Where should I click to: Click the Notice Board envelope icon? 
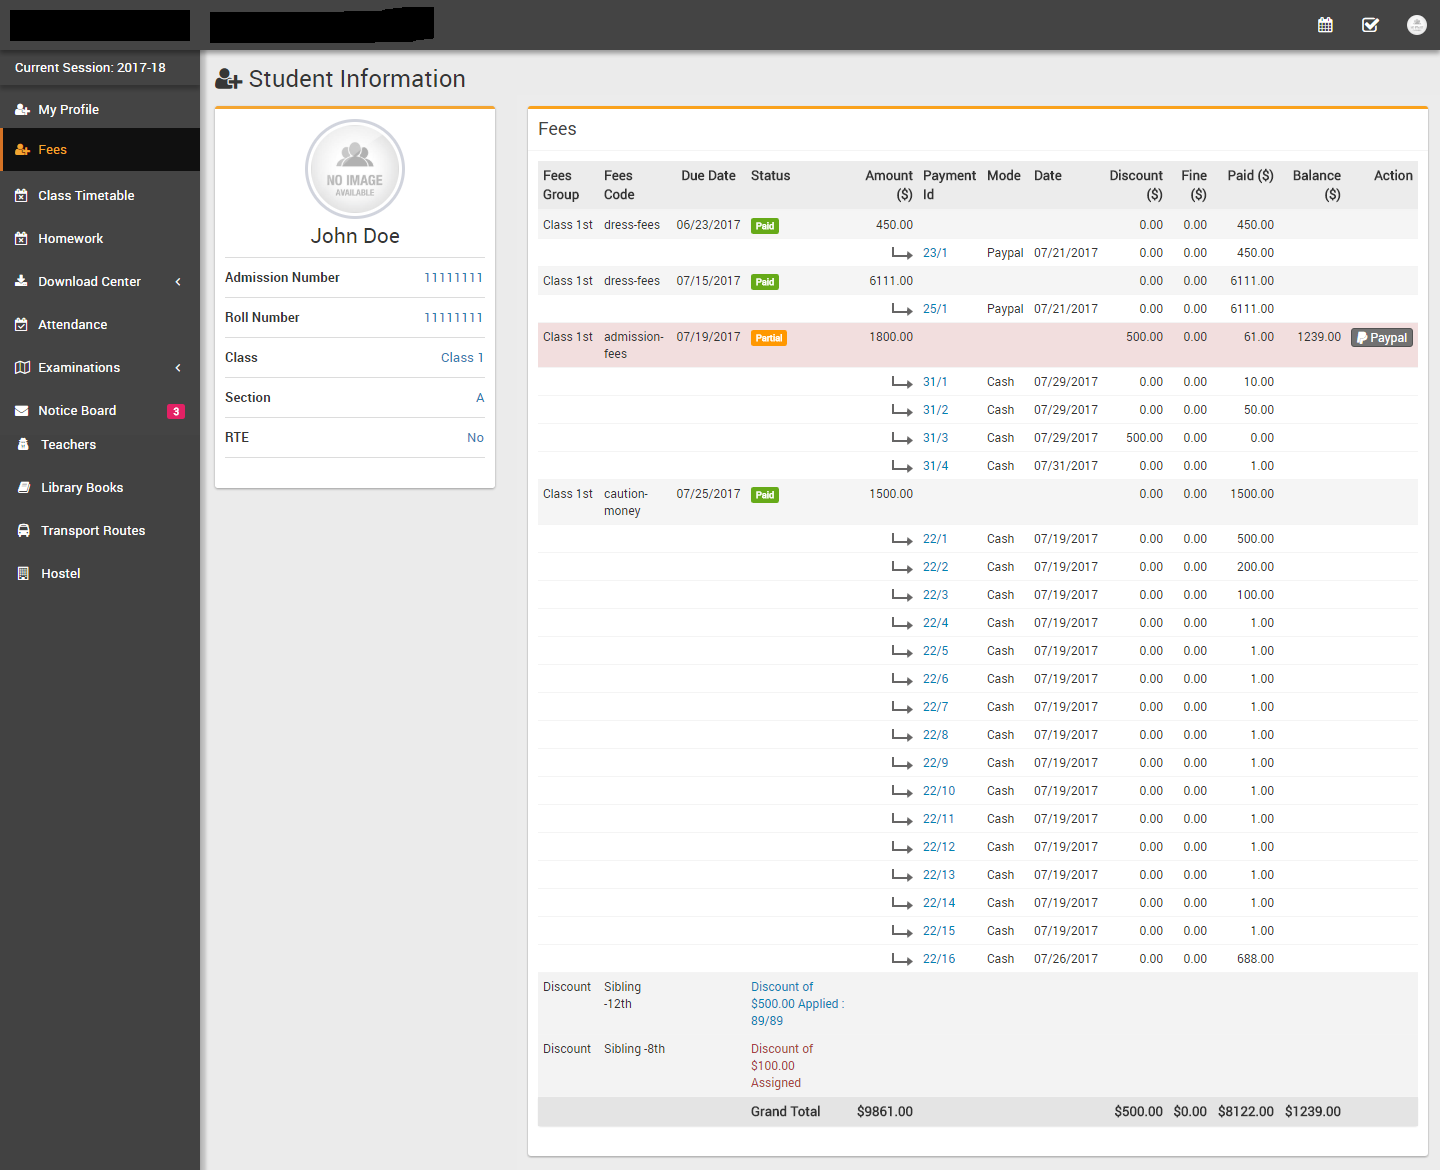(21, 411)
